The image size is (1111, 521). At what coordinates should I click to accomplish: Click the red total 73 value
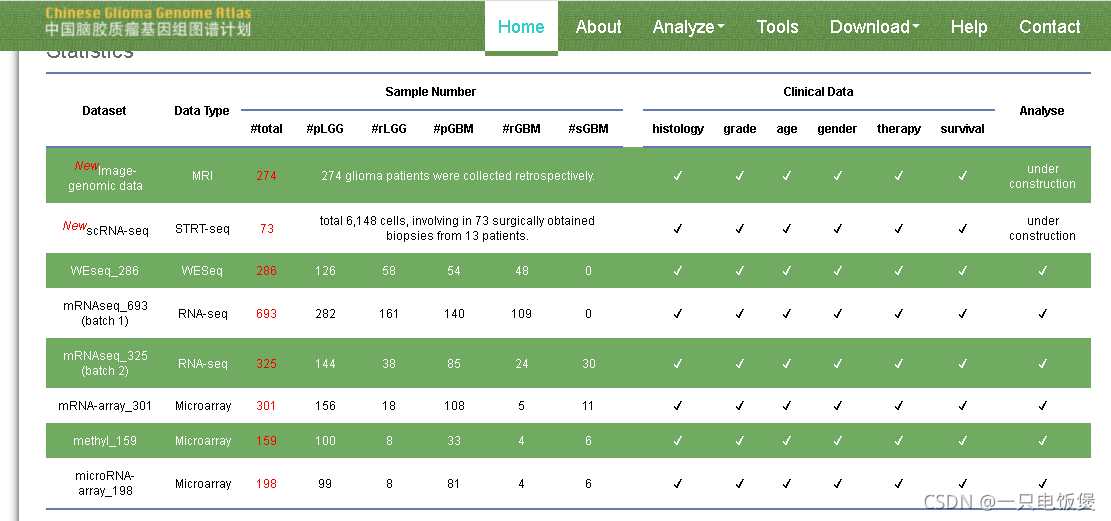pos(266,228)
